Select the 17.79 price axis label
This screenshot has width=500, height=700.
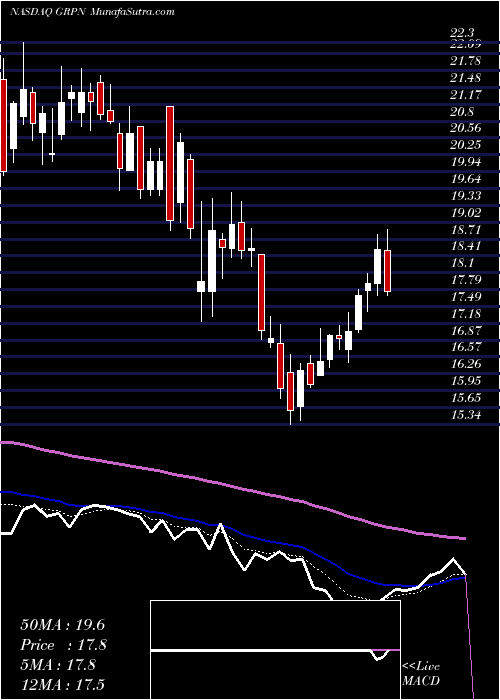[x=466, y=280]
